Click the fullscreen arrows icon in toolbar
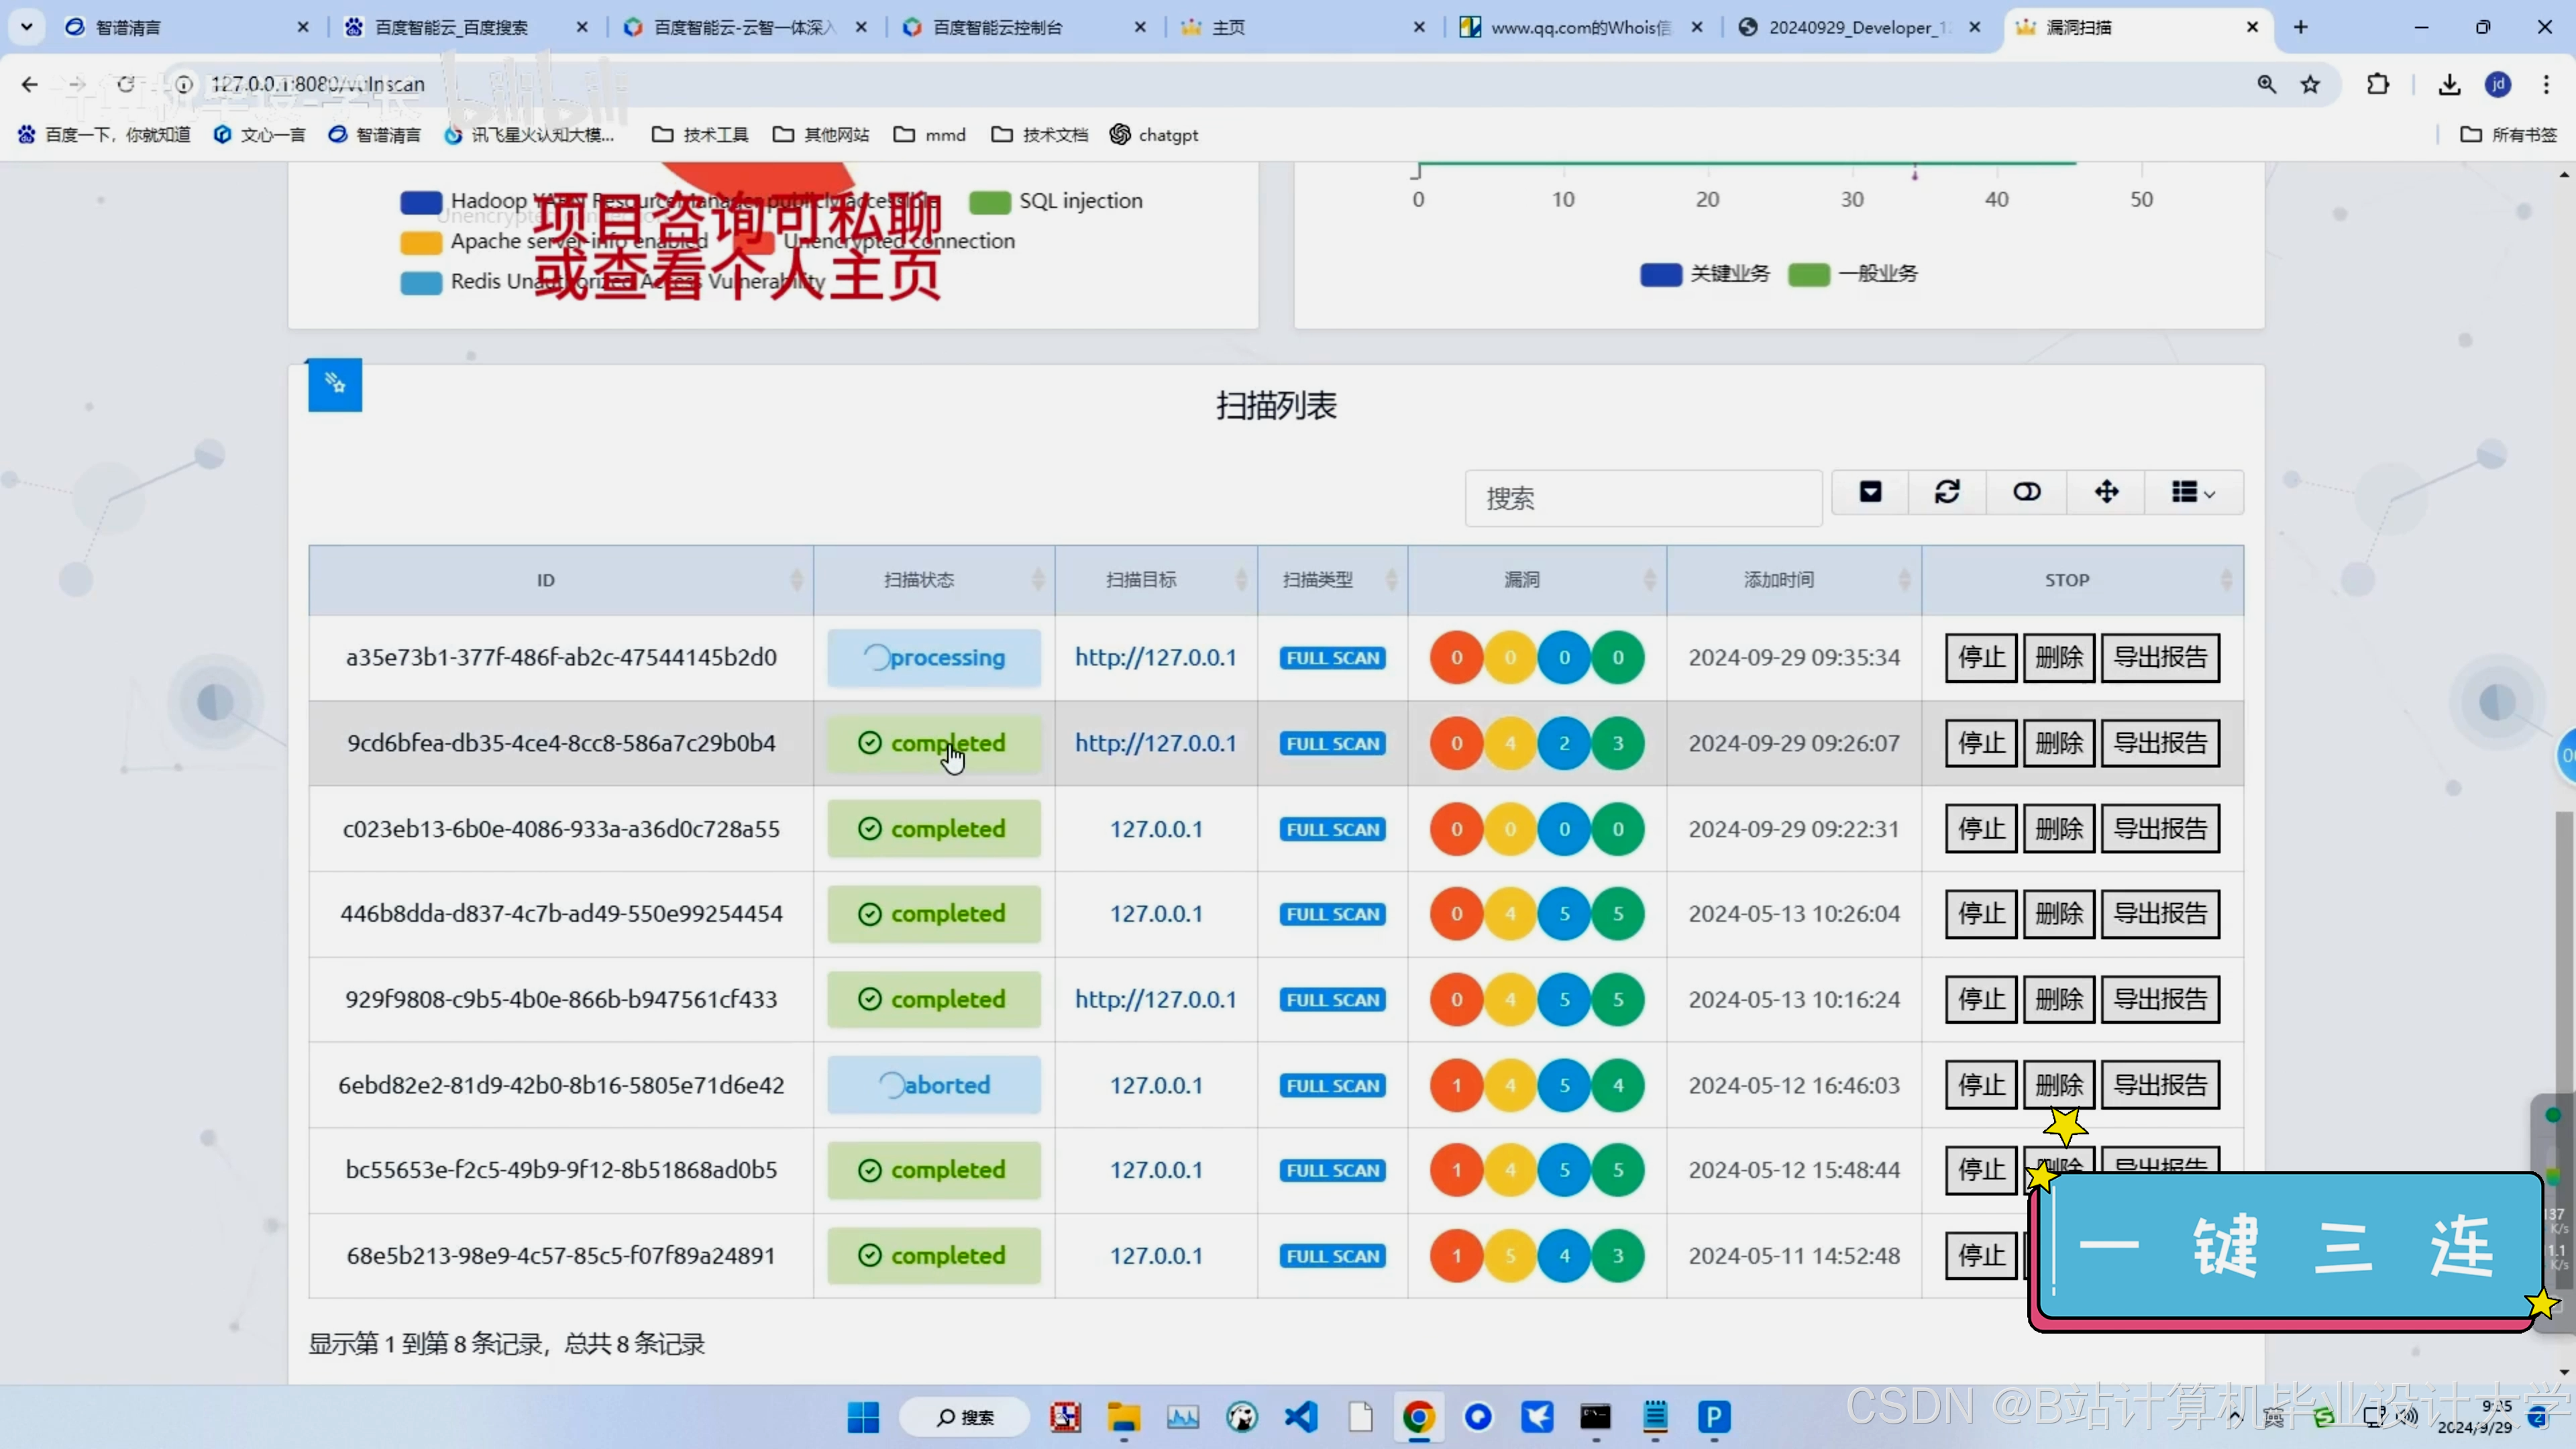The width and height of the screenshot is (2576, 1449). coord(2106,492)
